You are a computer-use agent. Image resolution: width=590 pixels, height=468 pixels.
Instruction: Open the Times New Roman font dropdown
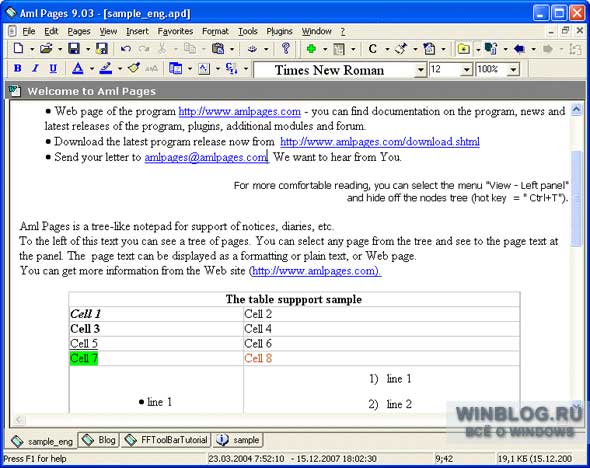pos(420,70)
